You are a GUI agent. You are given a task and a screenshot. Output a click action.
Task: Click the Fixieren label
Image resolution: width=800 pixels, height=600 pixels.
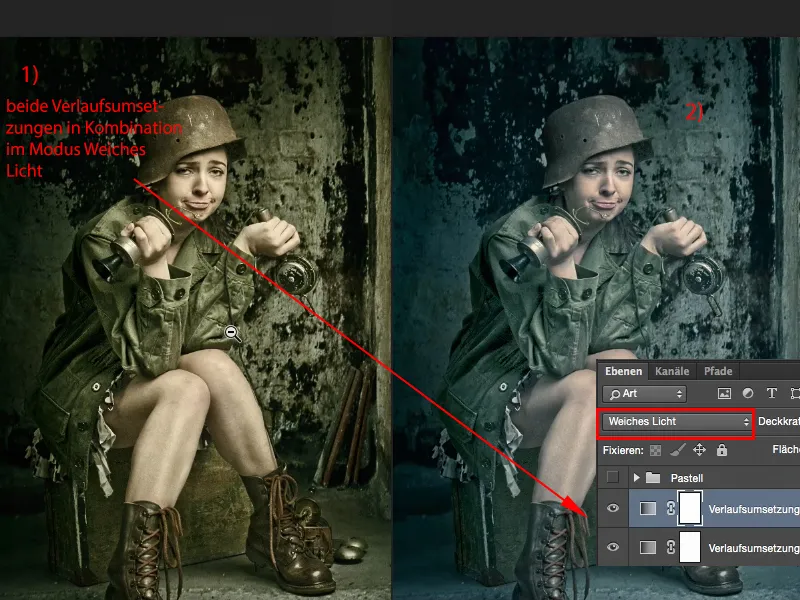624,451
